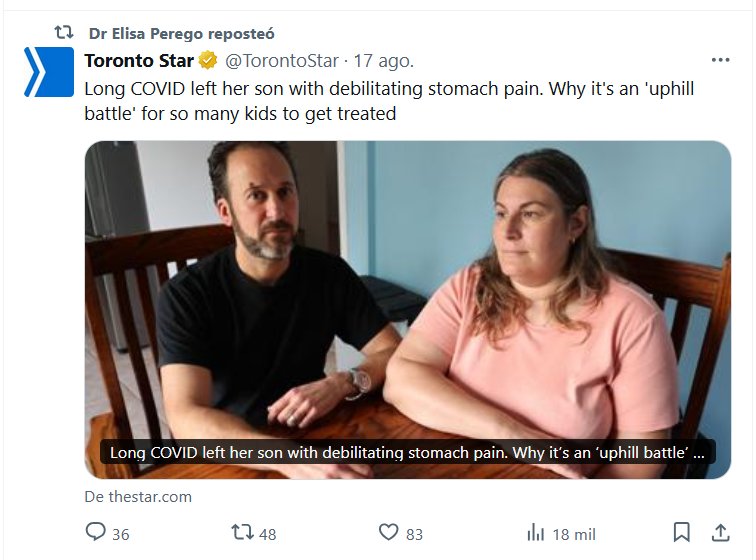This screenshot has height=560, width=756.
Task: Open the share icon for this post
Action: (719, 532)
